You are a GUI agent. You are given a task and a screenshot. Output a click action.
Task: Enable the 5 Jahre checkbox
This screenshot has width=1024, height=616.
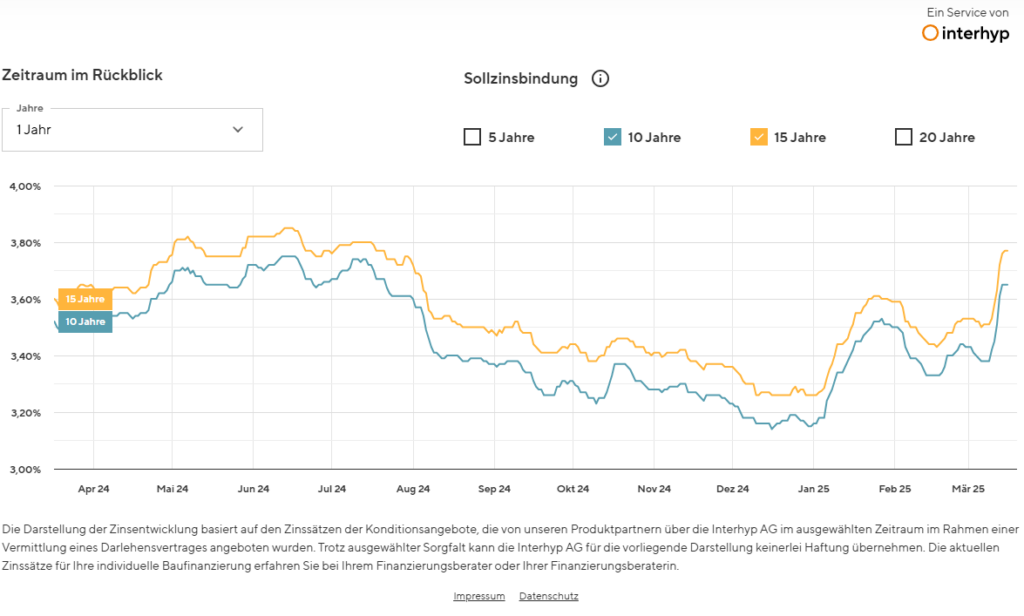pyautogui.click(x=472, y=137)
